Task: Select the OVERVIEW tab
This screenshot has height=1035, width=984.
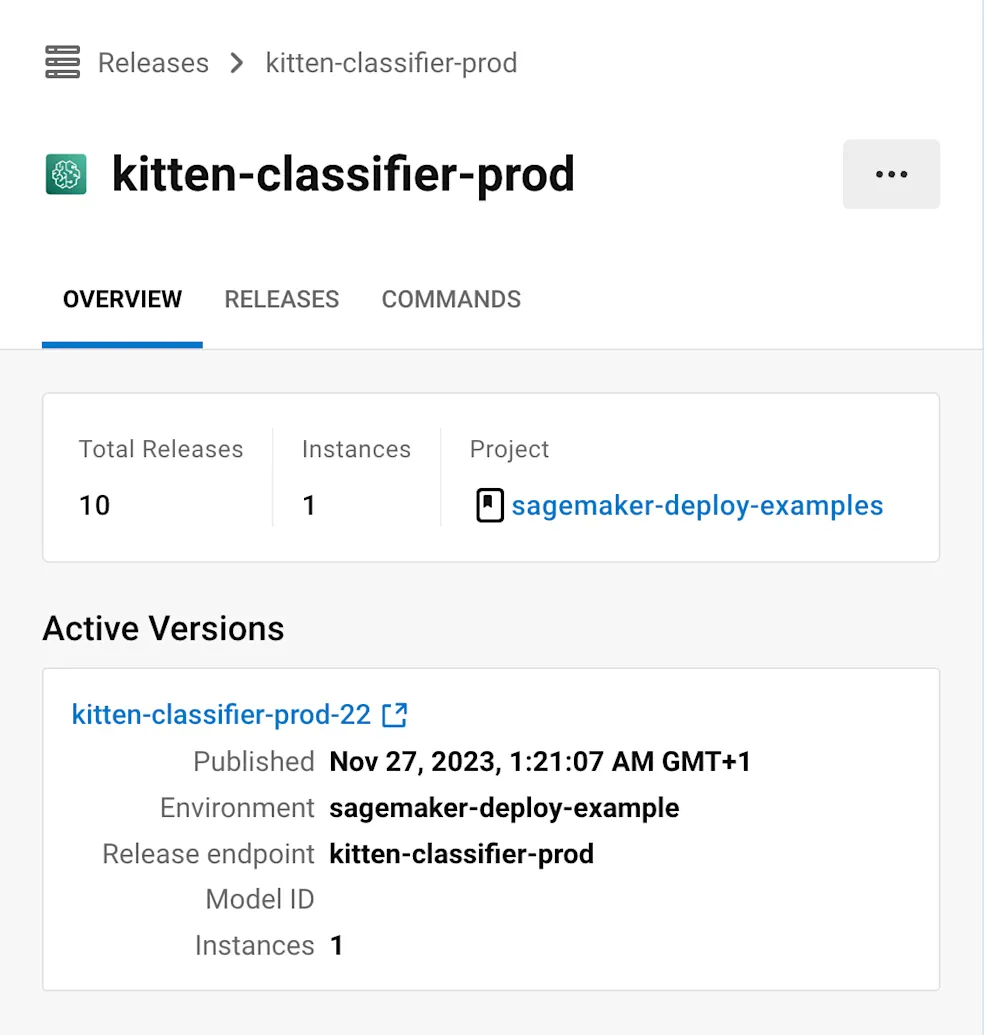Action: coord(121,299)
